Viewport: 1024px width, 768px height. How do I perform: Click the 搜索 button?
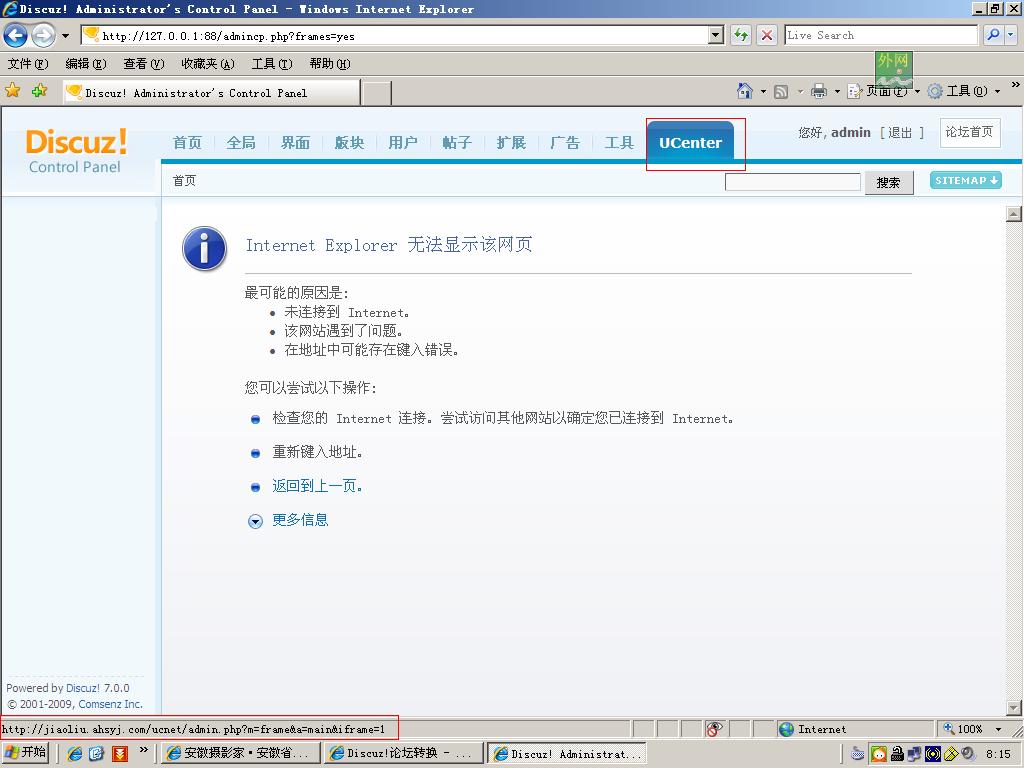pyautogui.click(x=888, y=182)
